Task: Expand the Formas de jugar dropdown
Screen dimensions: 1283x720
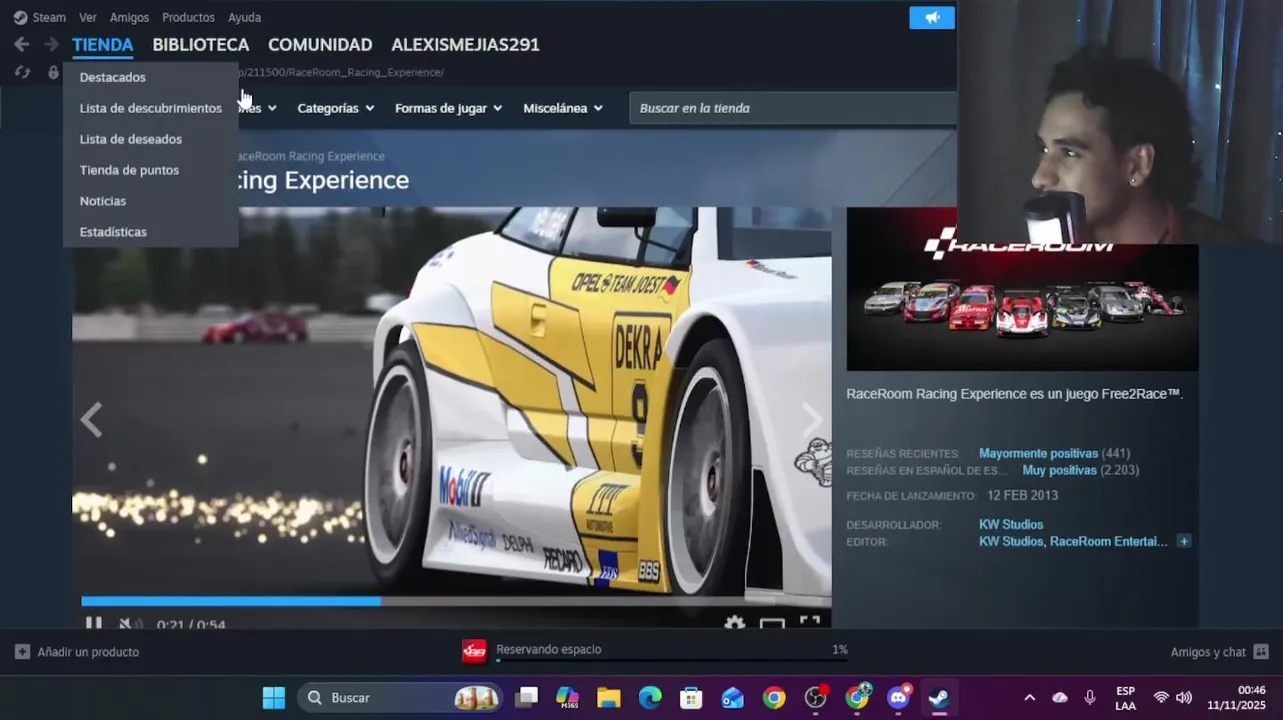Action: pos(448,108)
